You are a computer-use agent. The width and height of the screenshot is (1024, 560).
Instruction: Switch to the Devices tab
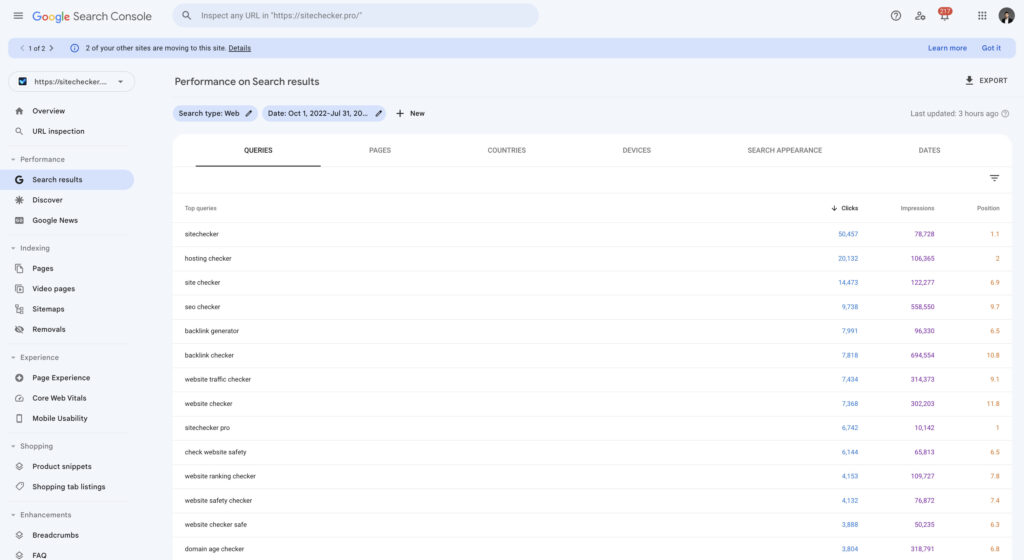coord(636,151)
